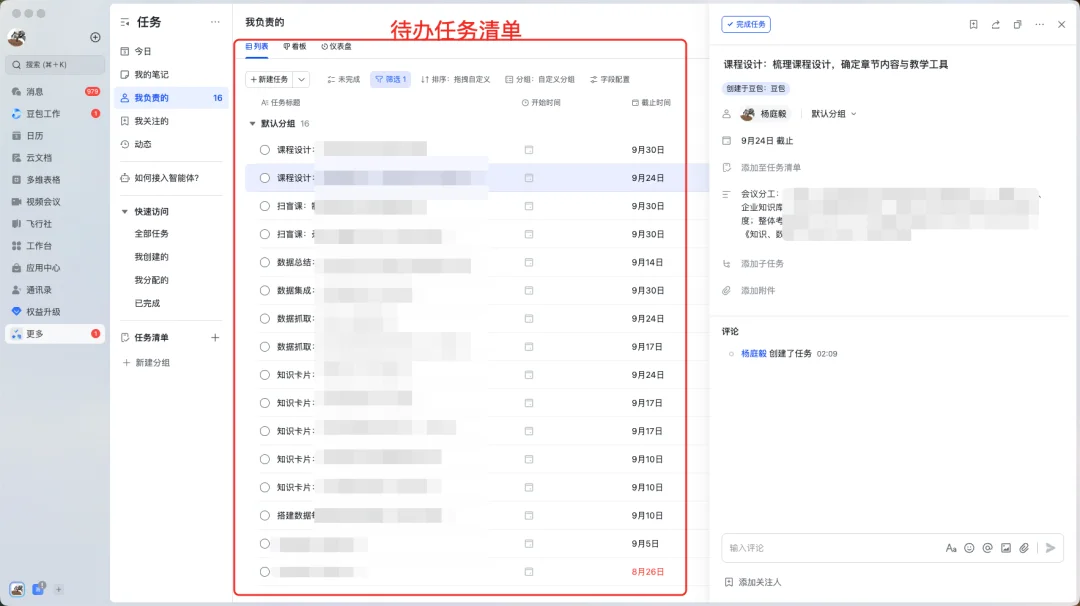
Task: Open the 分组: 自定义分组 grouping options
Action: 540,79
